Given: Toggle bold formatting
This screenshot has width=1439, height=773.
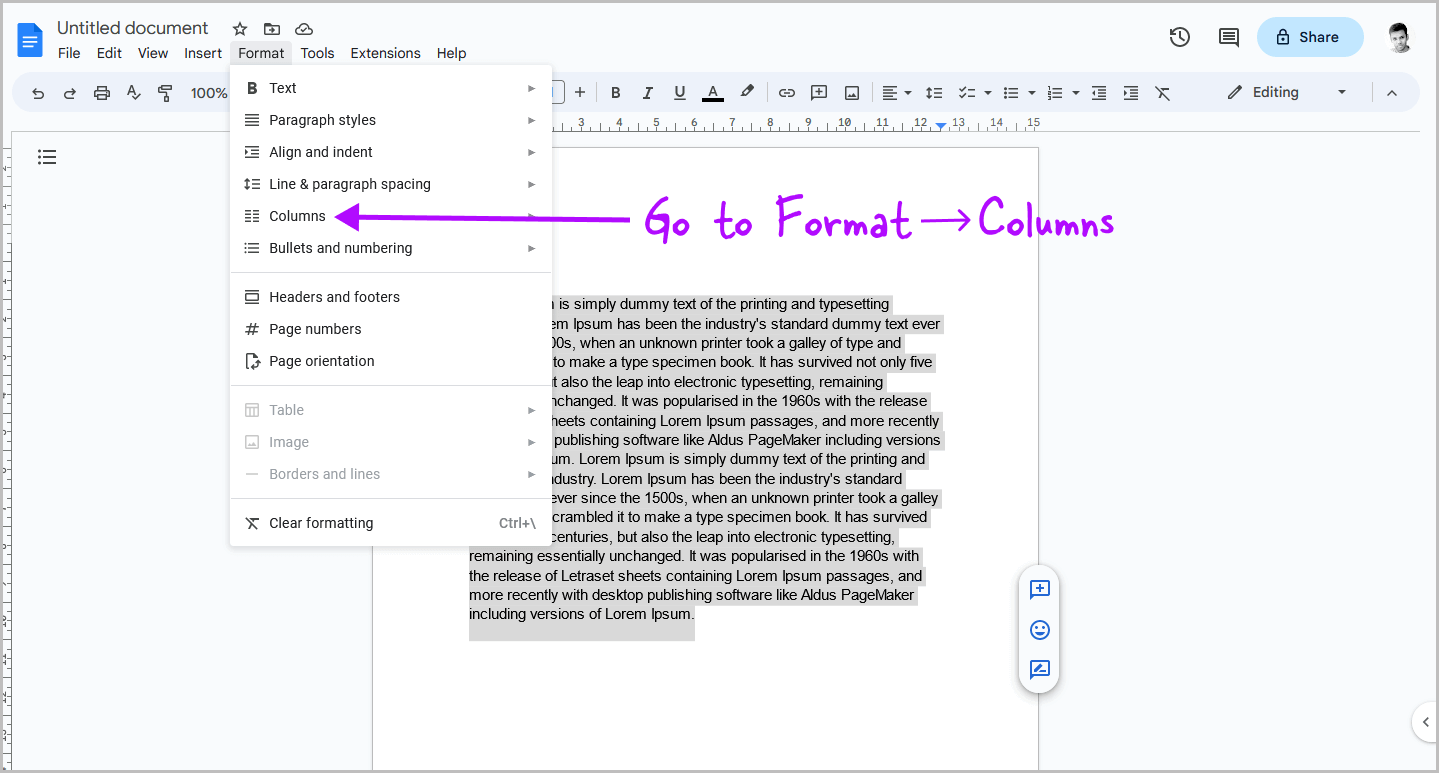Looking at the screenshot, I should 615,92.
